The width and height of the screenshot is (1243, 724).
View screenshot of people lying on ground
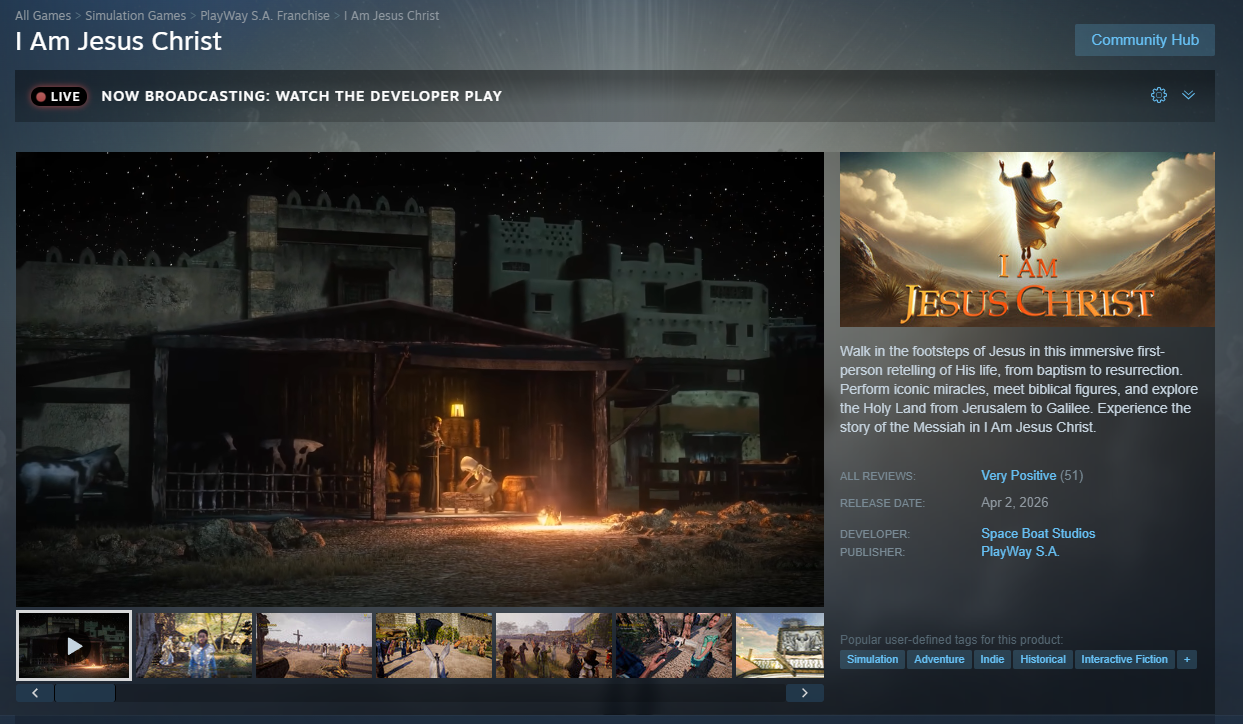674,646
